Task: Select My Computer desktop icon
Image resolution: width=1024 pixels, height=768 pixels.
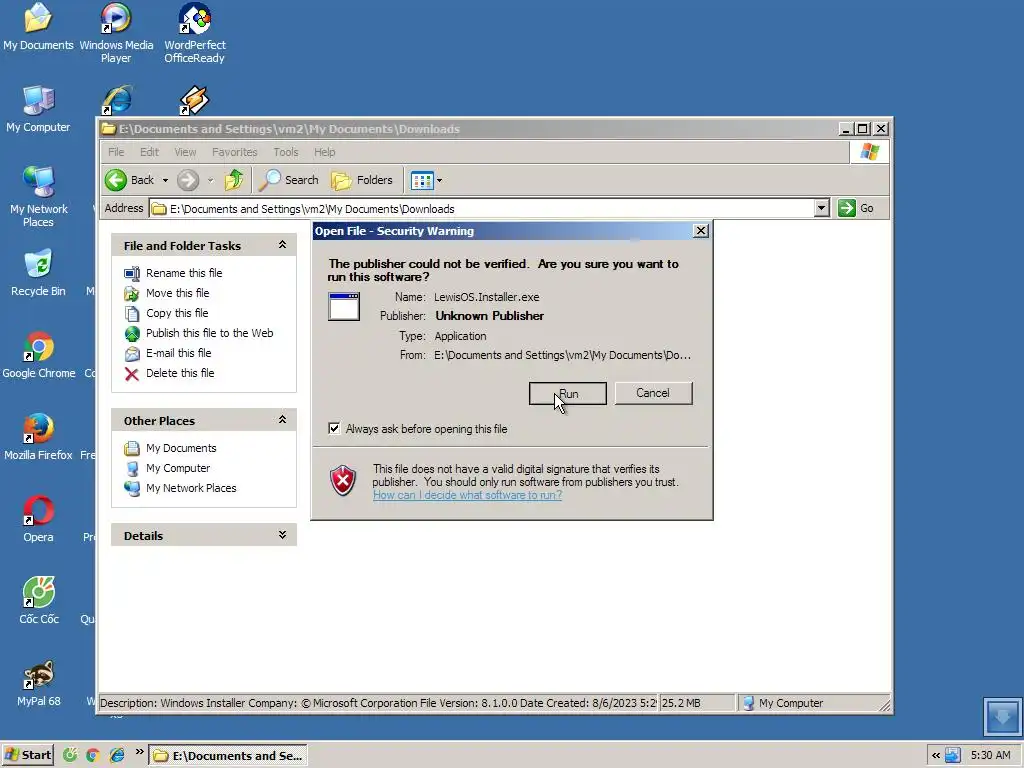Action: coord(38,109)
